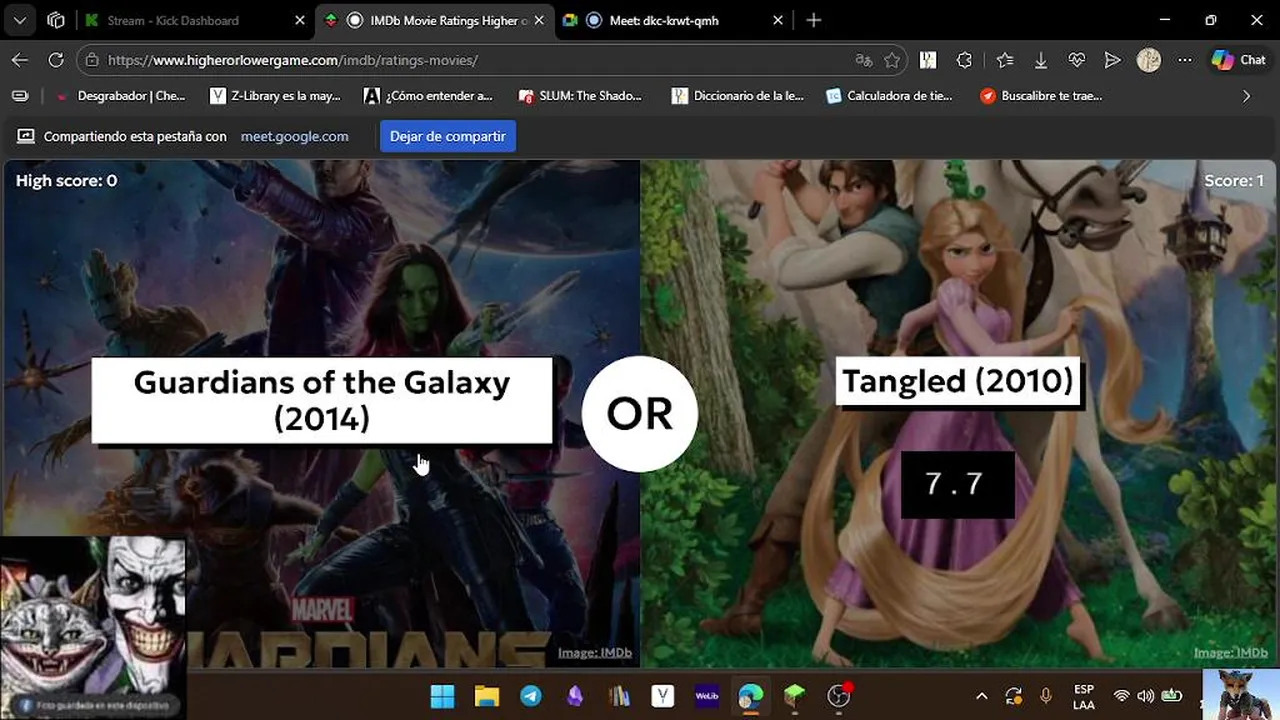Click the Joker webcam overlay thumbnail

point(93,627)
